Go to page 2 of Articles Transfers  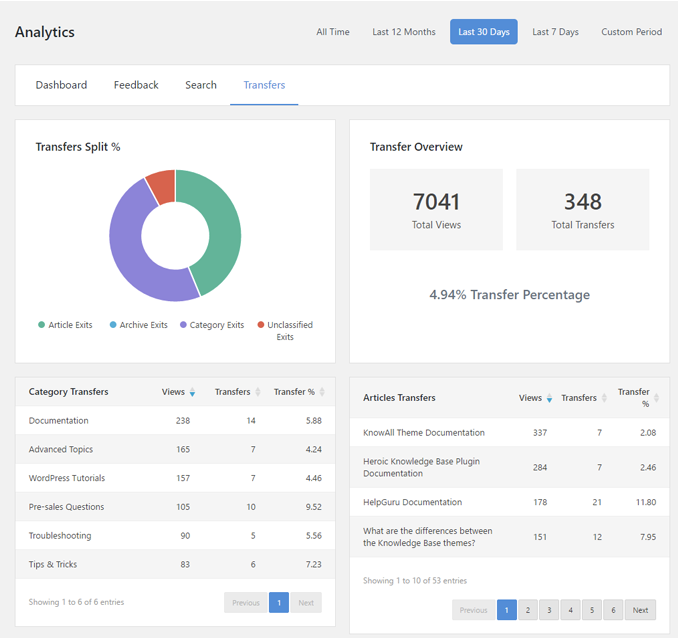click(x=528, y=610)
